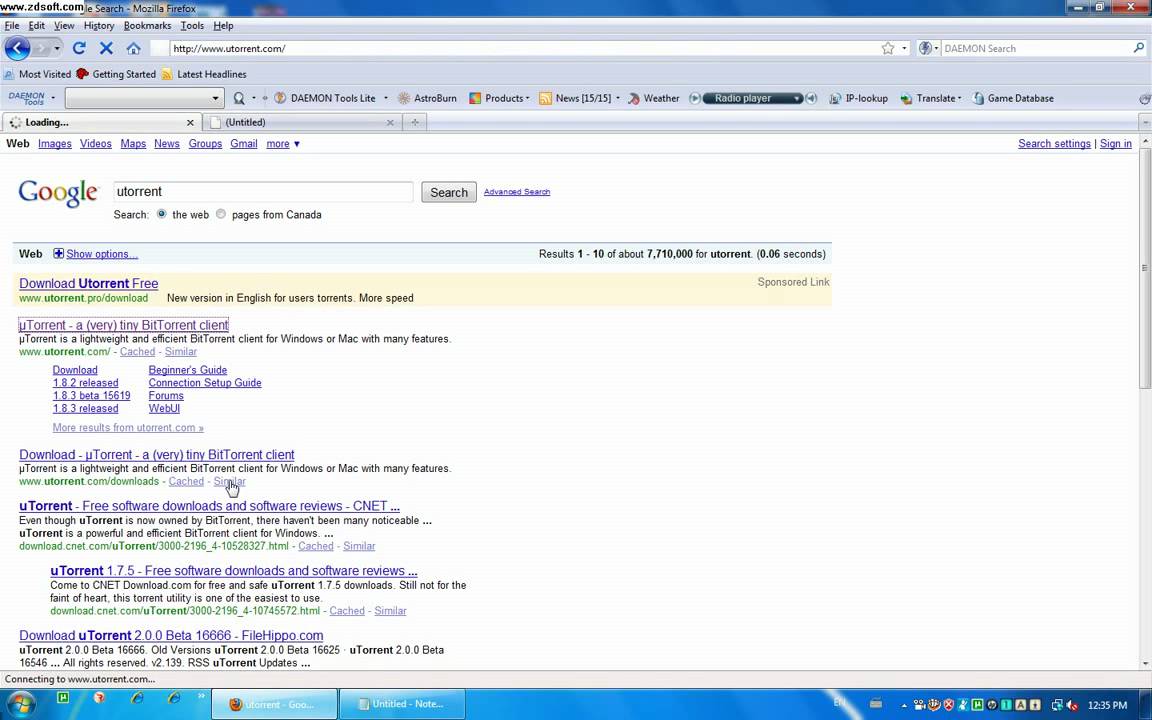
Task: Open Beginner's Guide sitelink
Action: tap(187, 370)
